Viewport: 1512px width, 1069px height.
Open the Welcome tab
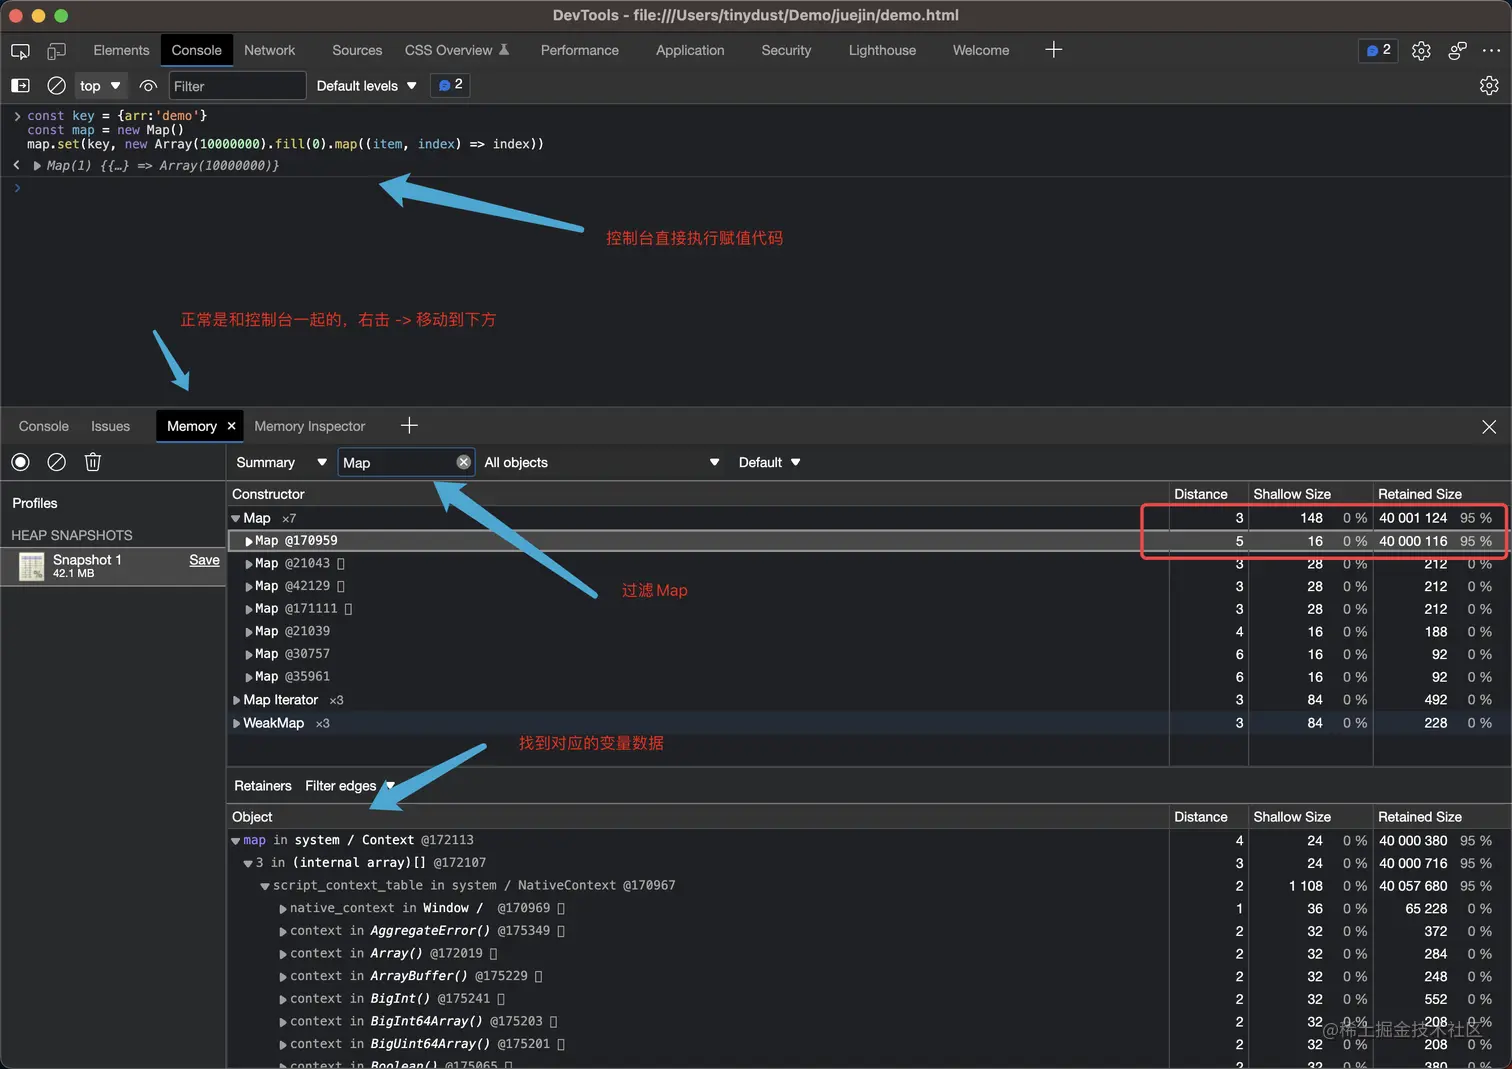point(981,50)
